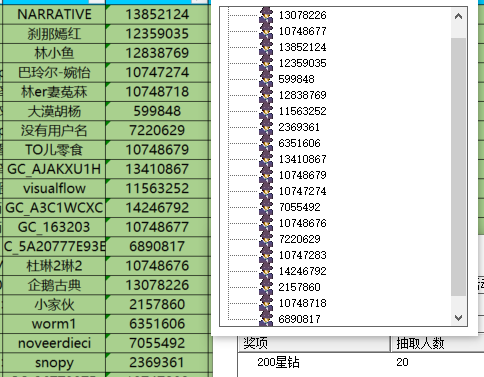Choose list entry 599848 in result list
This screenshot has width=484, height=377.
[x=296, y=79]
